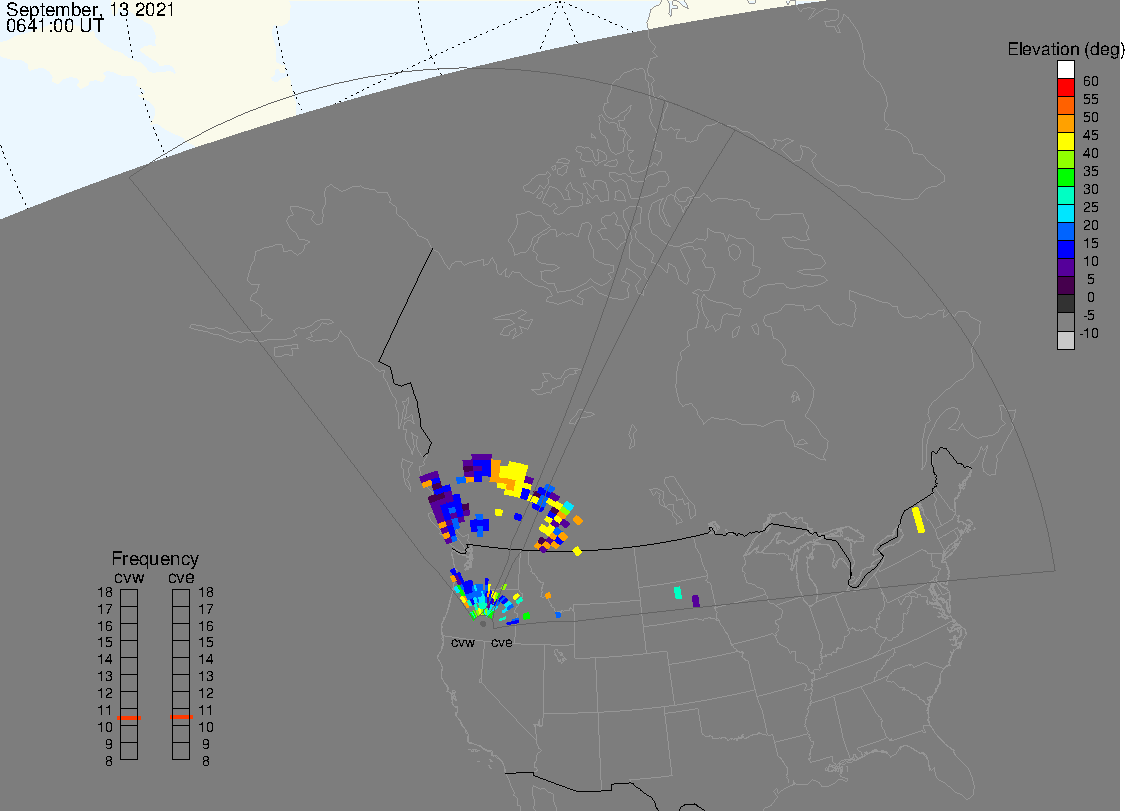The width and height of the screenshot is (1125, 811).
Task: Click the date text 'September, 13 2021'
Action: 90,9
